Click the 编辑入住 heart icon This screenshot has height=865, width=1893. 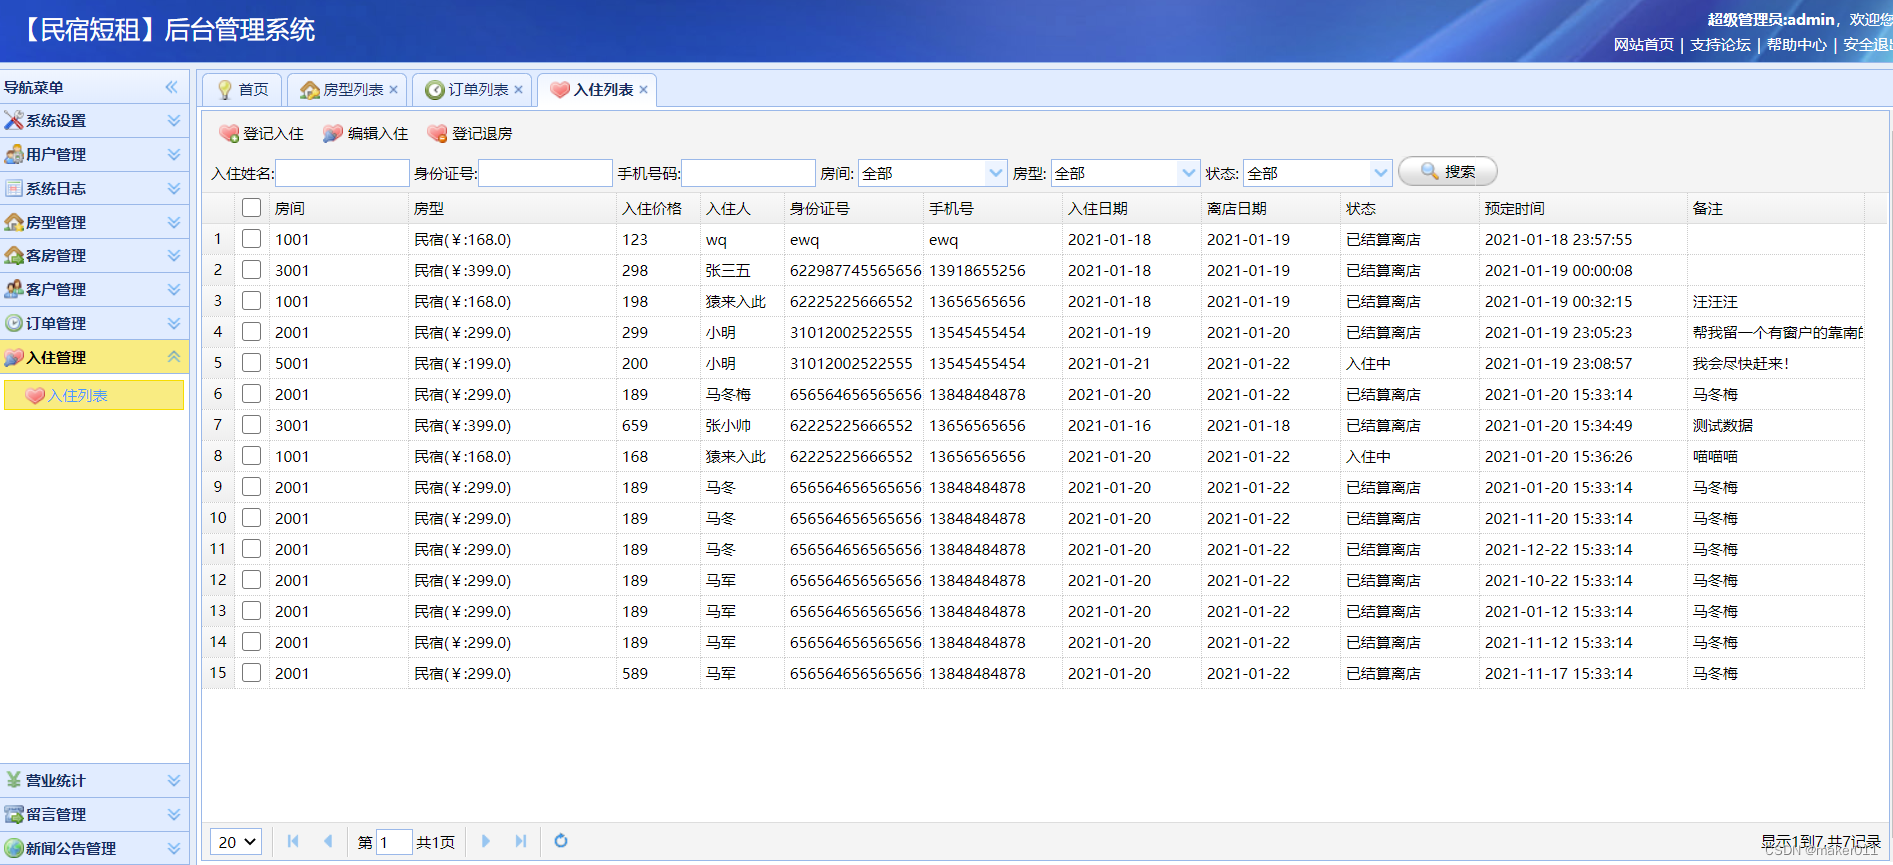pos(333,133)
